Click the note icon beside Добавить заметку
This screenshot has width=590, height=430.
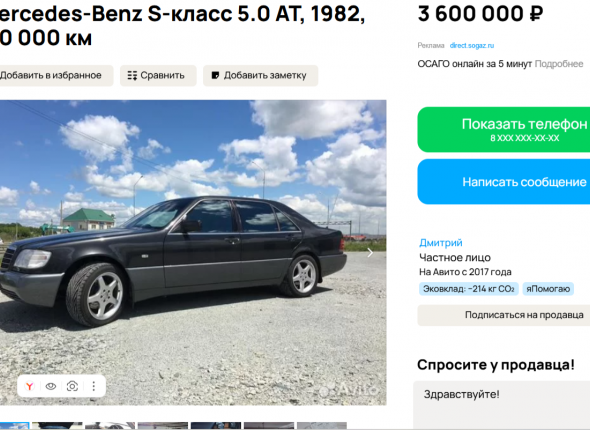215,75
